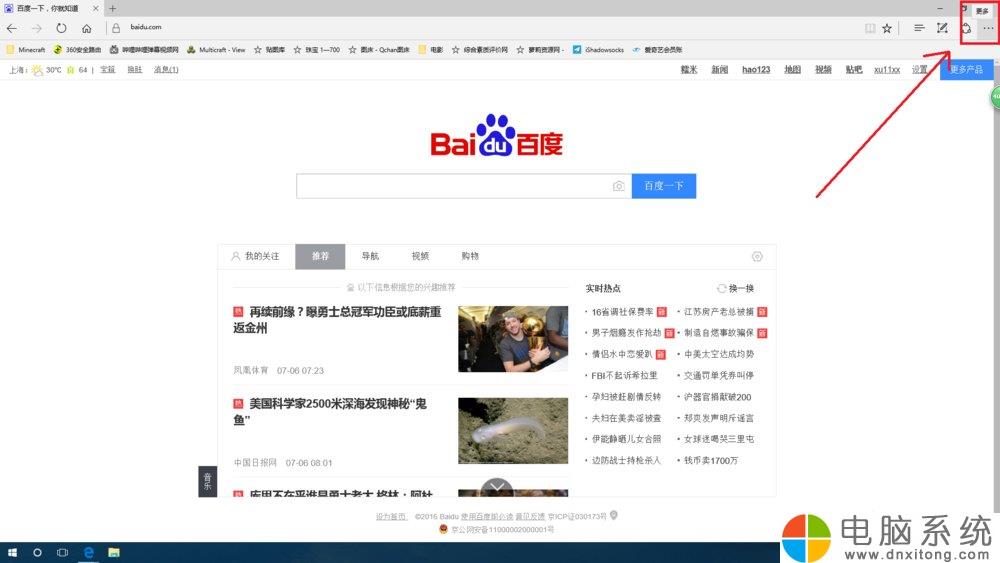Switch to the 导航 tab
Image resolution: width=1000 pixels, height=563 pixels.
click(x=370, y=256)
